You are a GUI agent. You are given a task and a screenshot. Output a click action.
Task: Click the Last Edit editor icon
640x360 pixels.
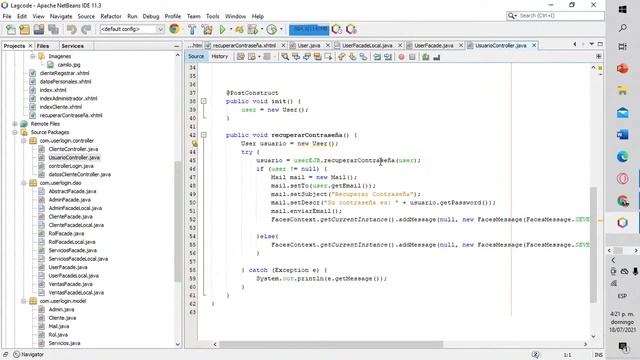pyautogui.click(x=241, y=57)
